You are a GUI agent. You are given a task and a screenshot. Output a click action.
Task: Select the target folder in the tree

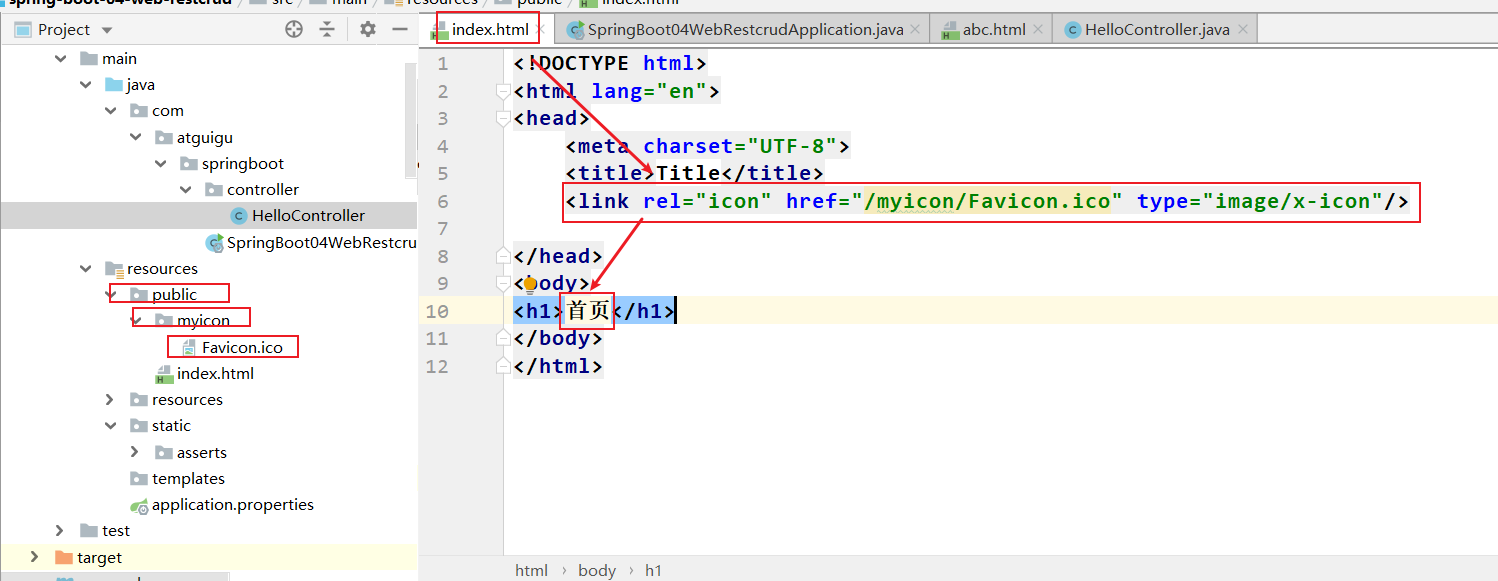pyautogui.click(x=99, y=557)
